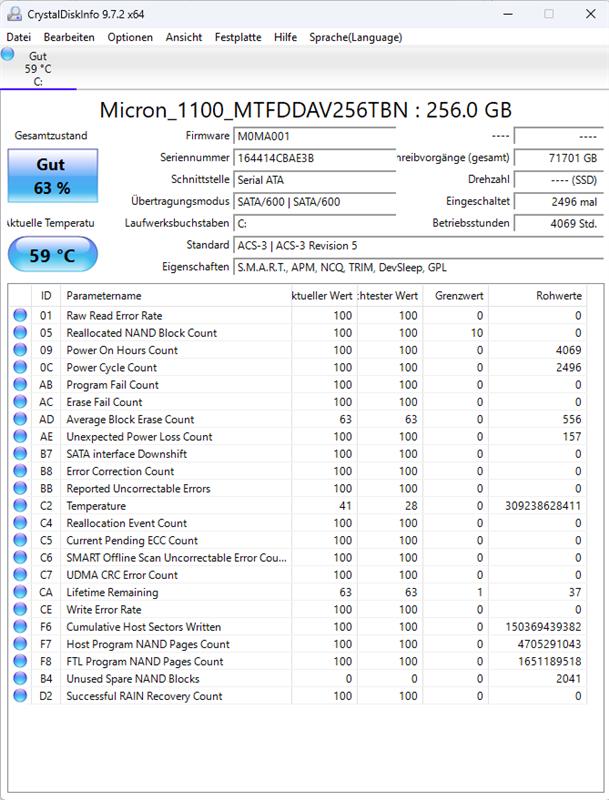This screenshot has height=800, width=609.
Task: Click status icon for Reallocated NAND Block Count
Action: (x=20, y=333)
